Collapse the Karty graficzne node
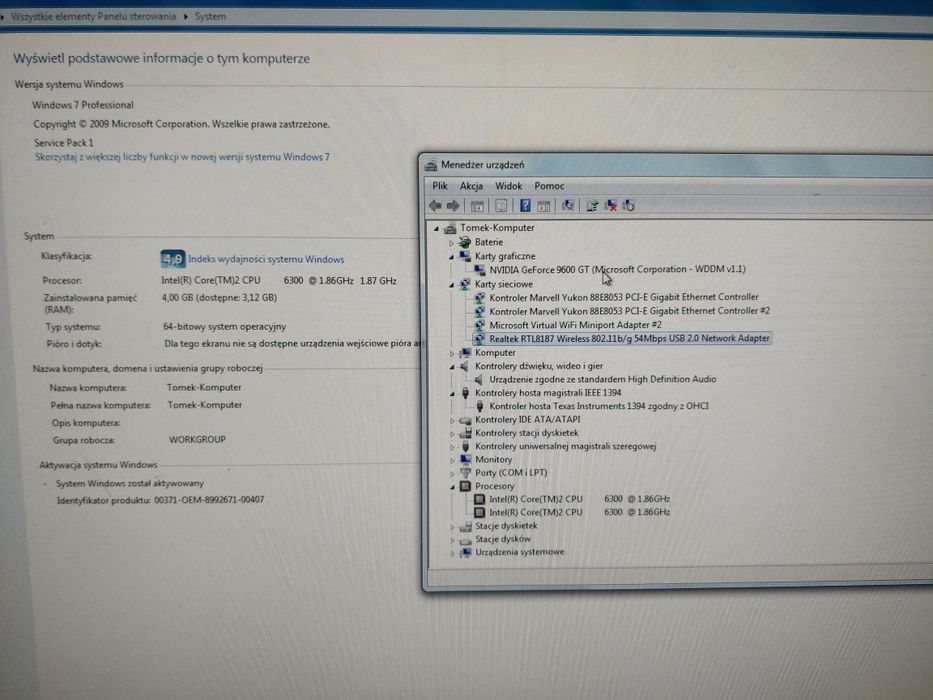Image resolution: width=933 pixels, height=700 pixels. pyautogui.click(x=452, y=257)
